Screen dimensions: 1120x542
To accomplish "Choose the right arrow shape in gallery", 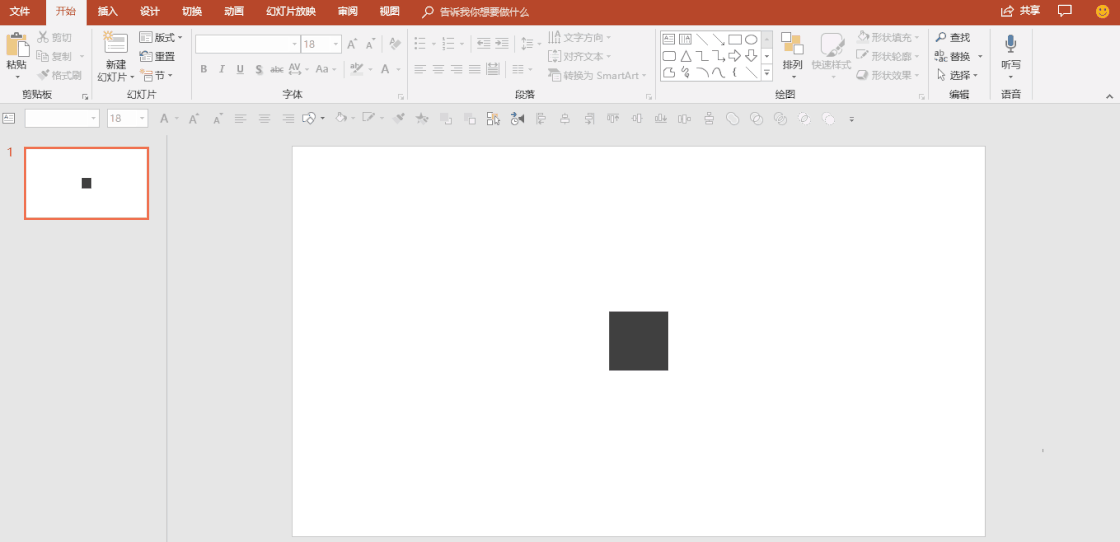I will point(734,56).
